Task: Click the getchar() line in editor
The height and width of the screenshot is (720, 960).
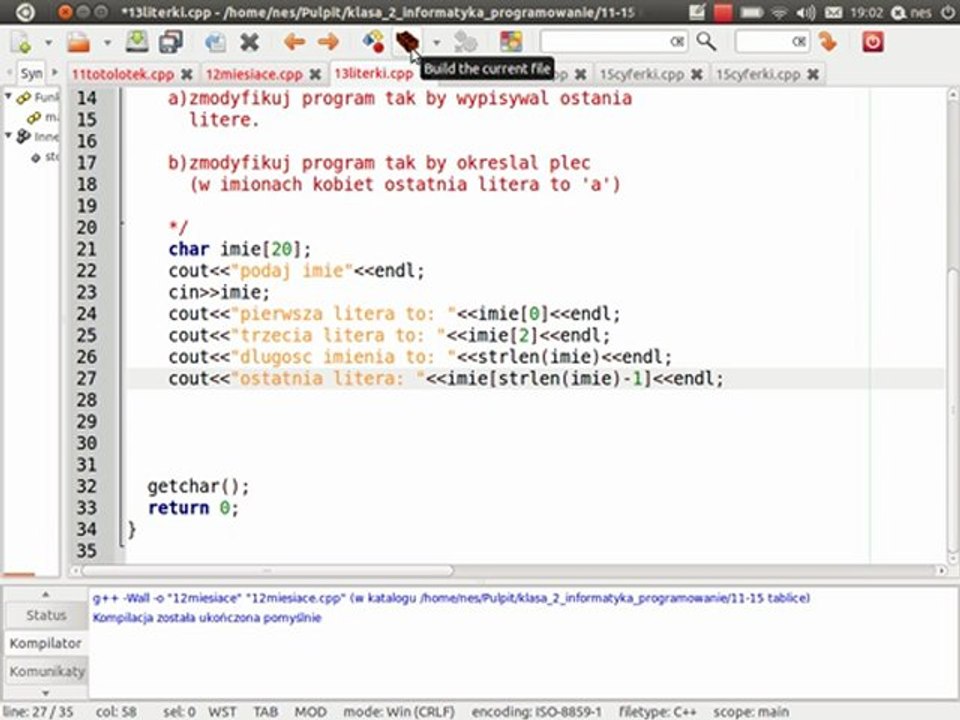Action: pyautogui.click(x=198, y=486)
